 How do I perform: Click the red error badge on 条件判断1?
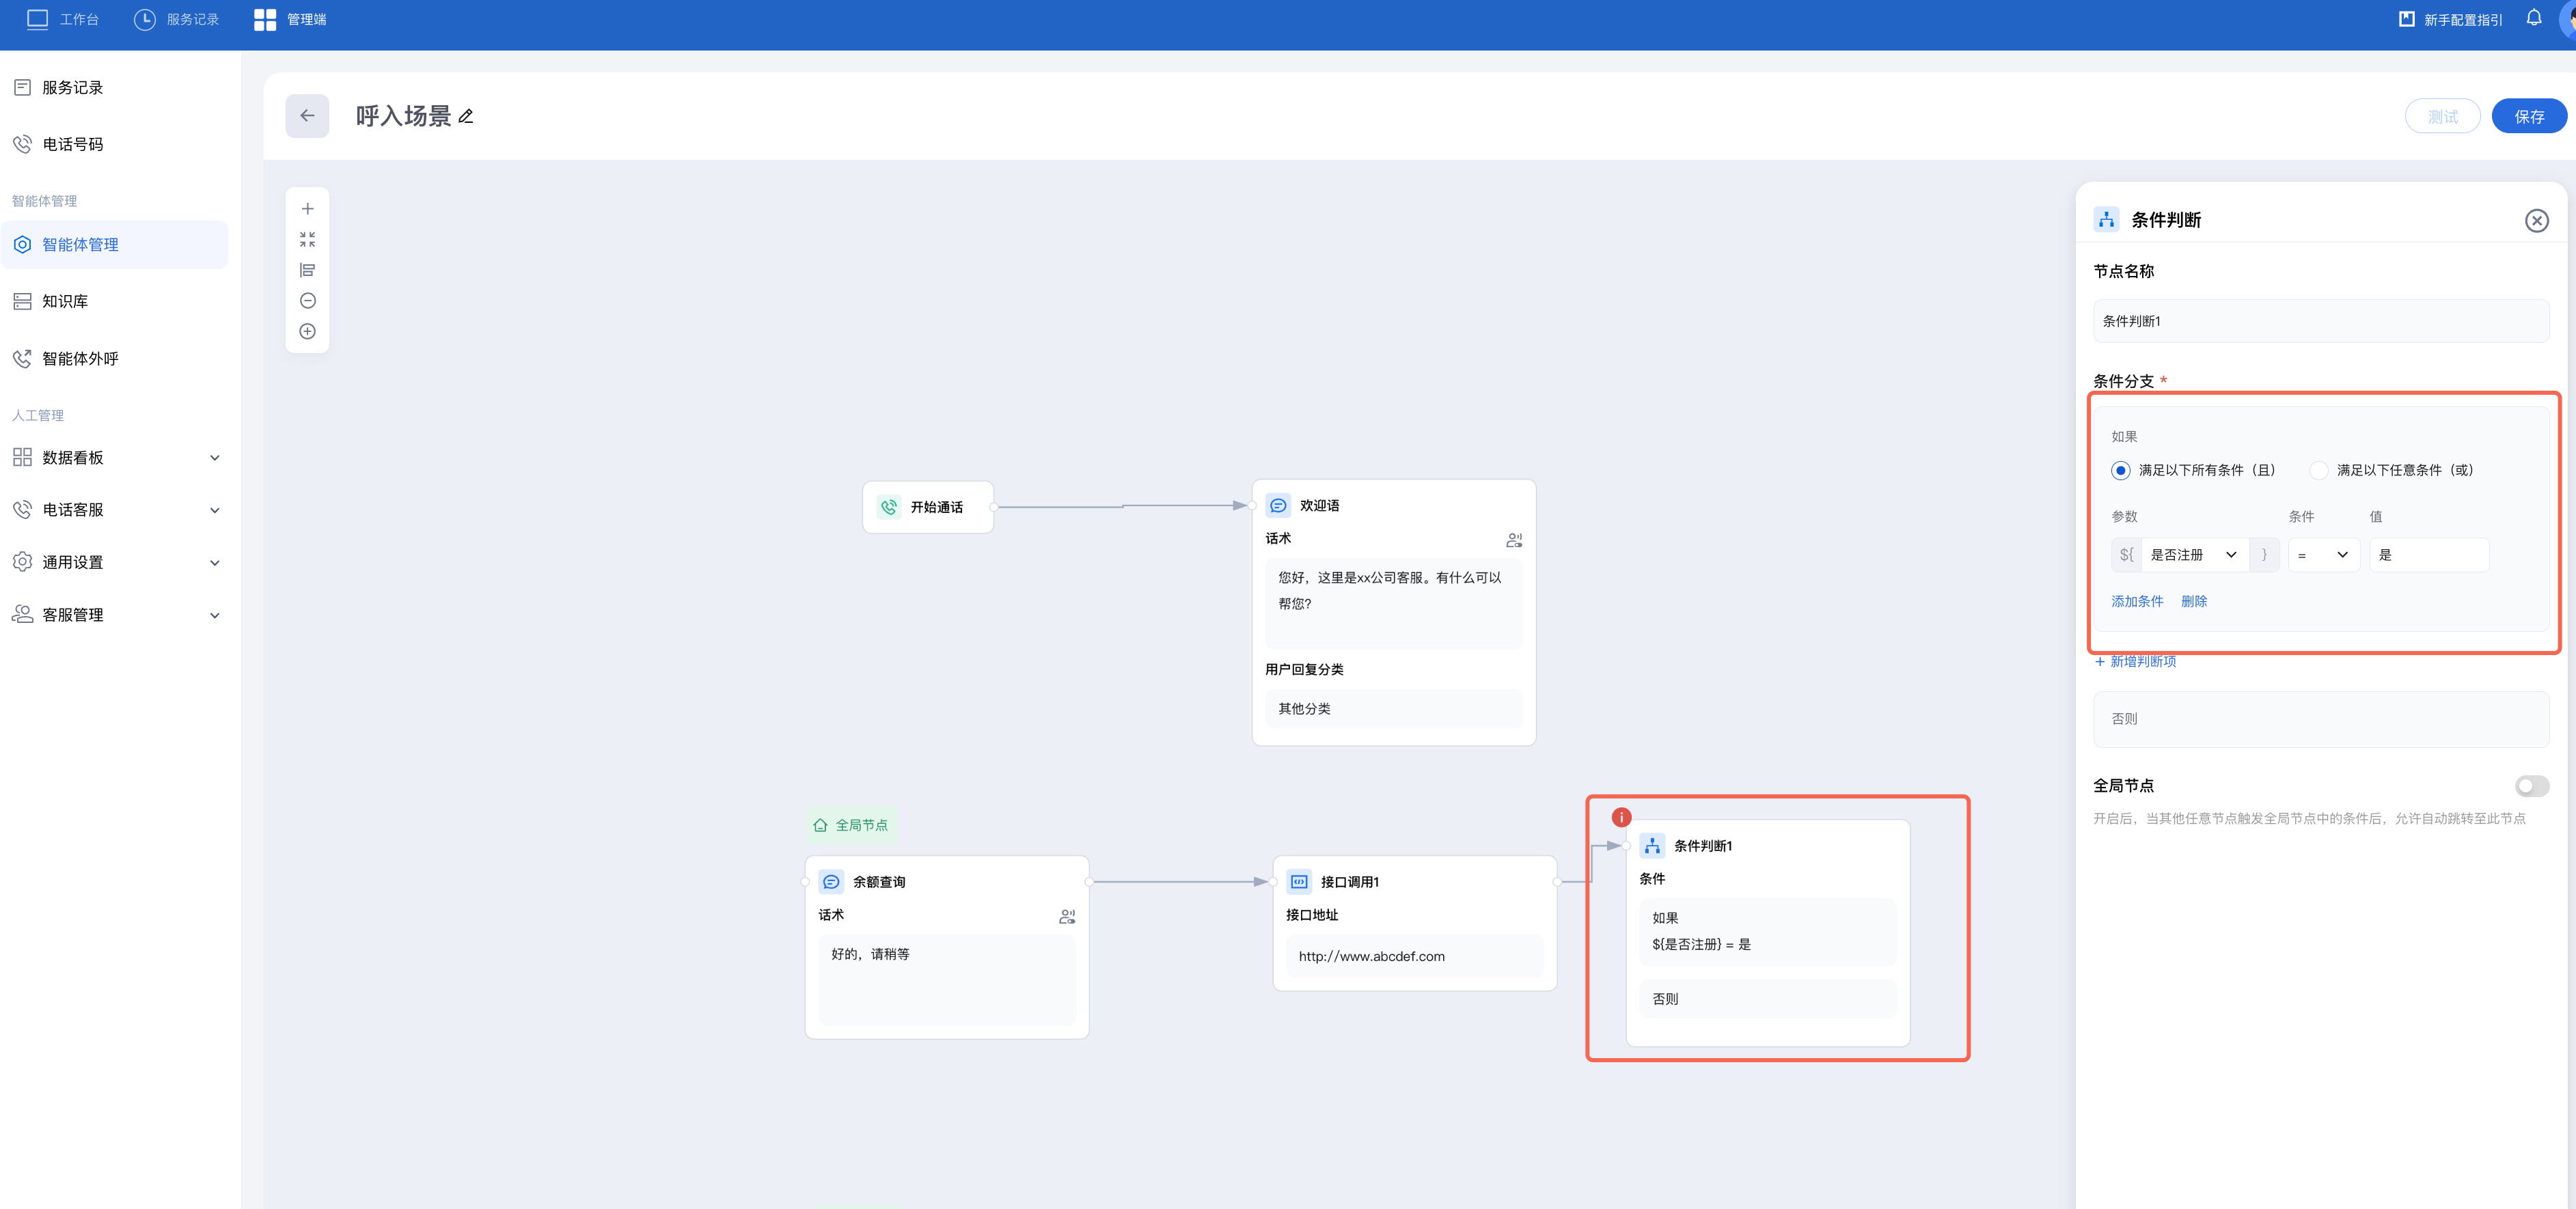[x=1621, y=817]
